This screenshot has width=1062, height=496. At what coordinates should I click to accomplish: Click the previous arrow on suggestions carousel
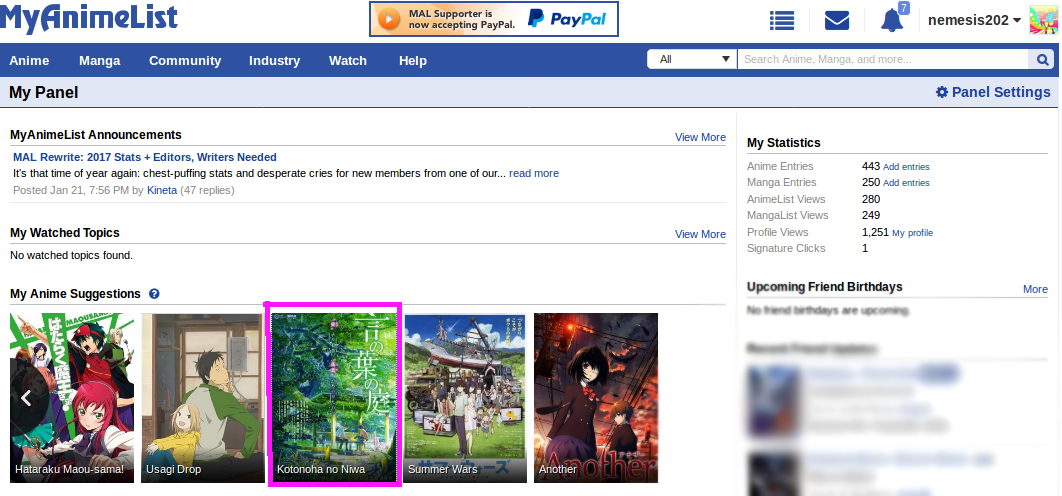27,398
